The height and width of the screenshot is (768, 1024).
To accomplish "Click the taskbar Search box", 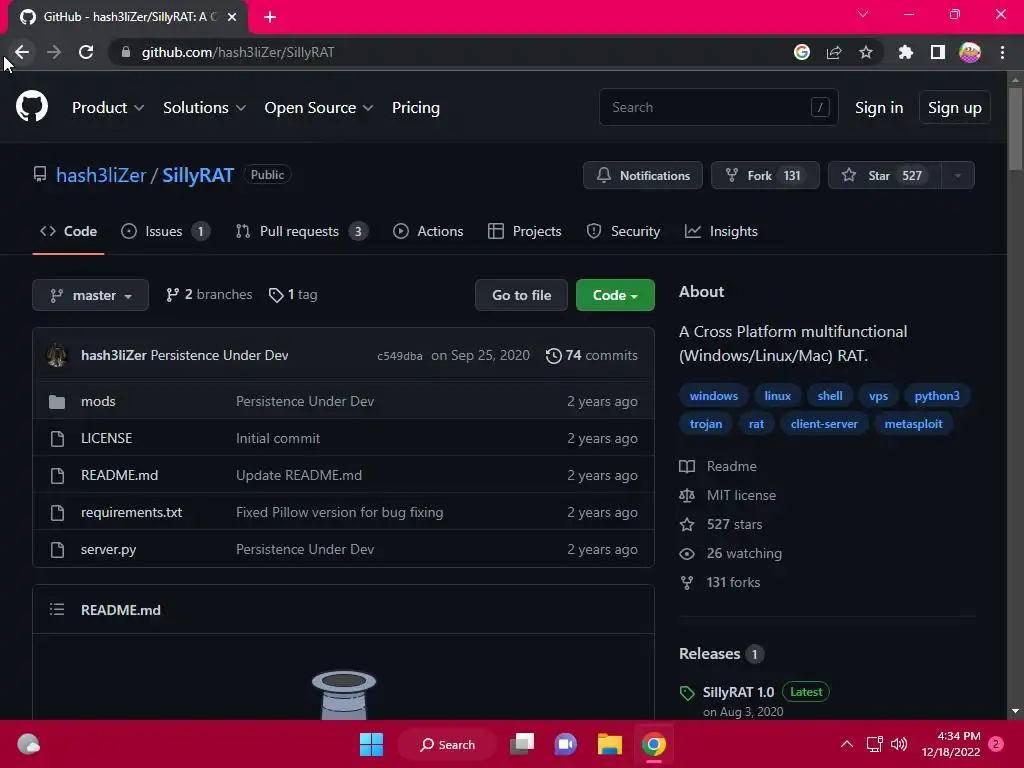I will [x=448, y=744].
